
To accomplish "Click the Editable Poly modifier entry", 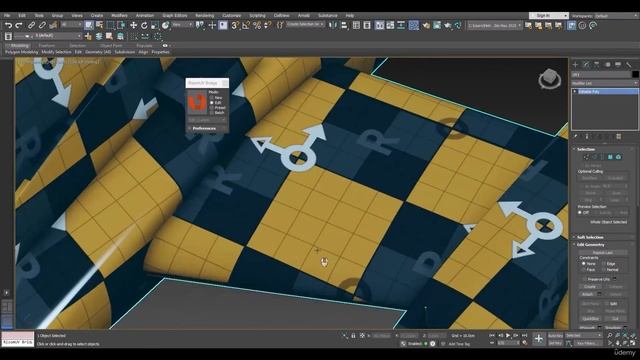I will click(605, 92).
